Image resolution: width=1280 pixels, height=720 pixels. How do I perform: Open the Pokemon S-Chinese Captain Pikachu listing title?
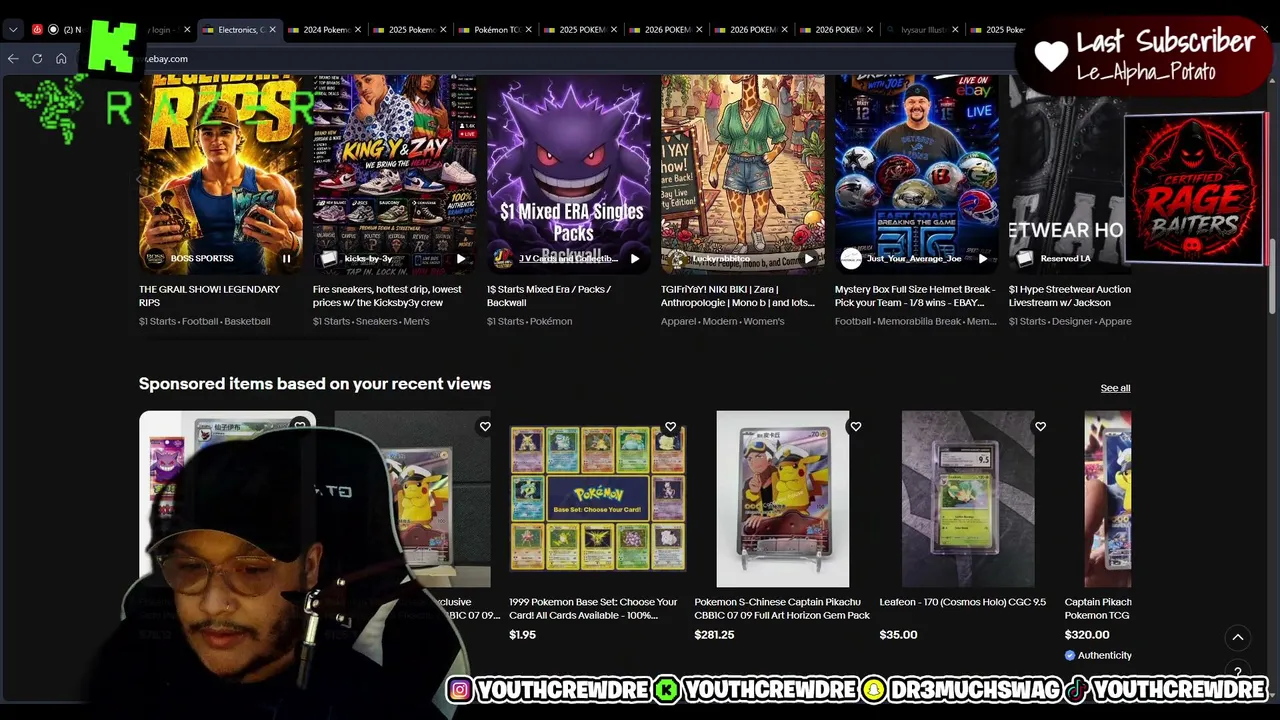(x=782, y=608)
